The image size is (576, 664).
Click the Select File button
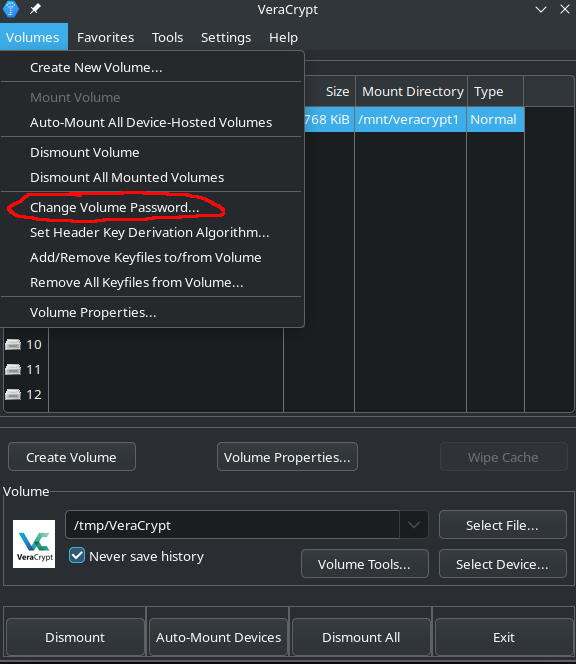(x=503, y=525)
